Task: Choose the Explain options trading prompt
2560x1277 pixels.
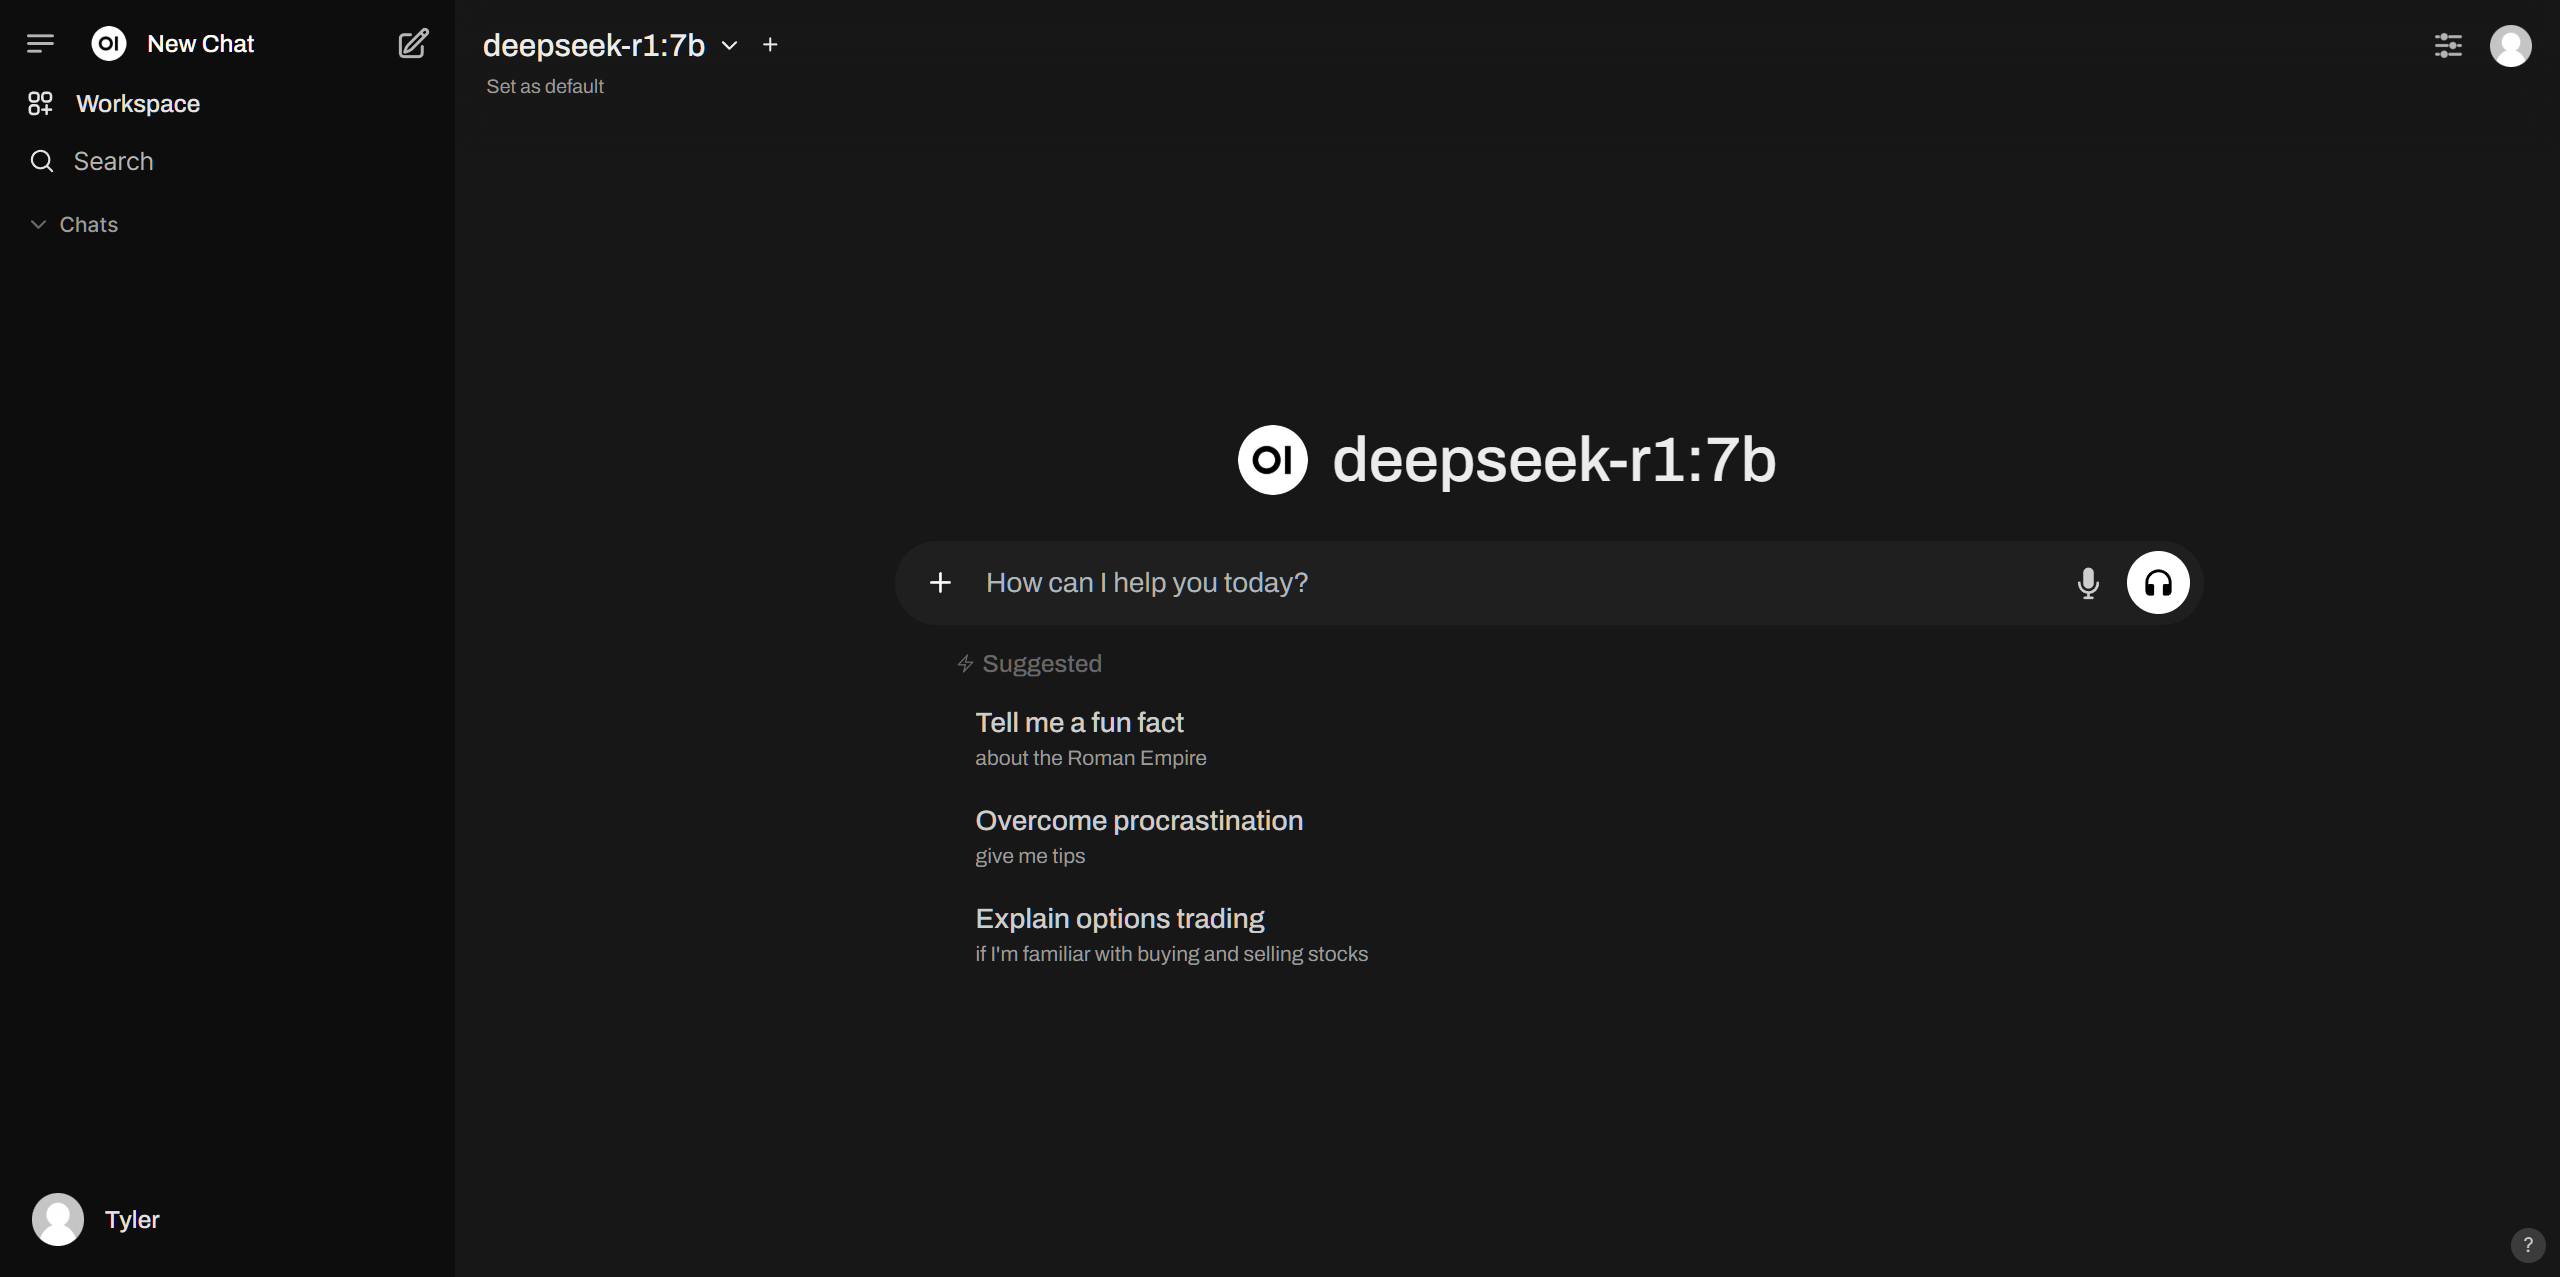Action: [x=1119, y=917]
